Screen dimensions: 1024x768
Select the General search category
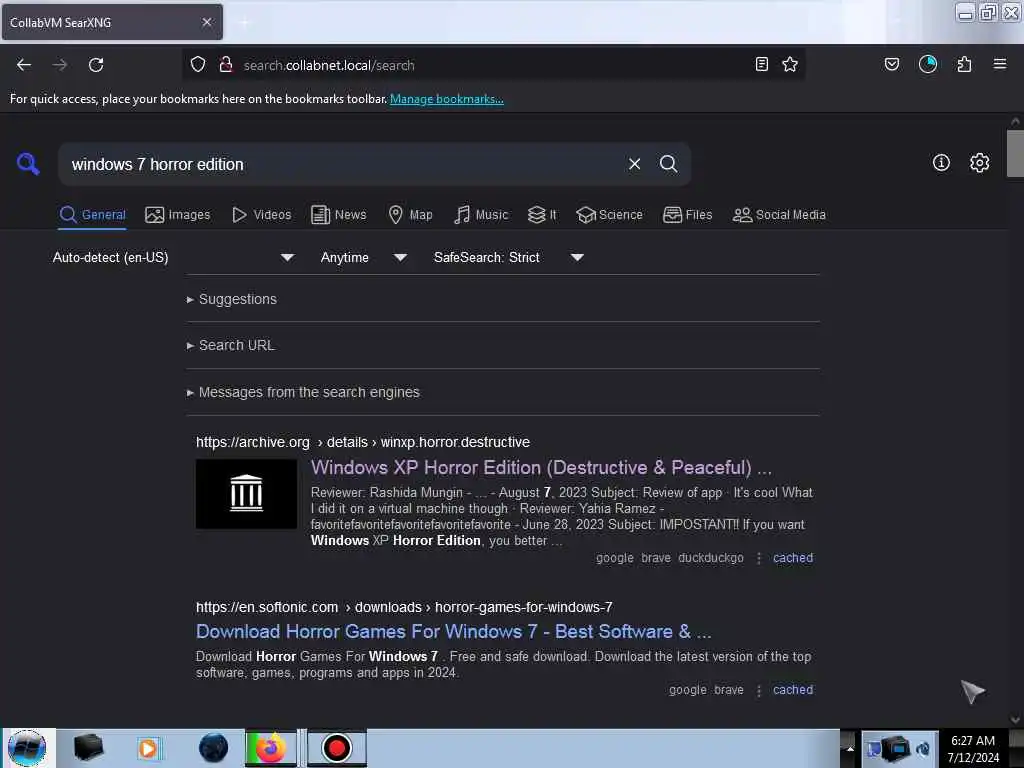click(93, 215)
